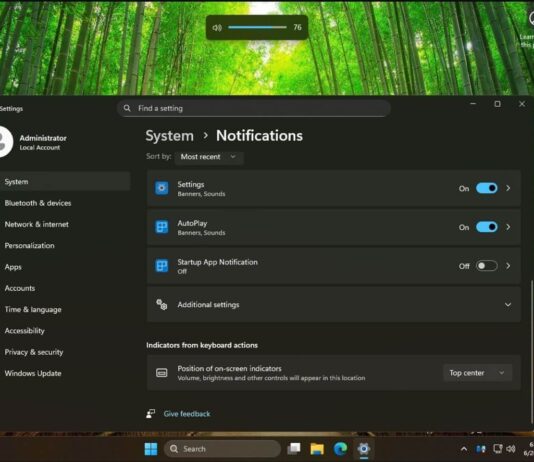Click the speaker icon in volume flyout
Image resolution: width=534 pixels, height=462 pixels.
coord(217,27)
